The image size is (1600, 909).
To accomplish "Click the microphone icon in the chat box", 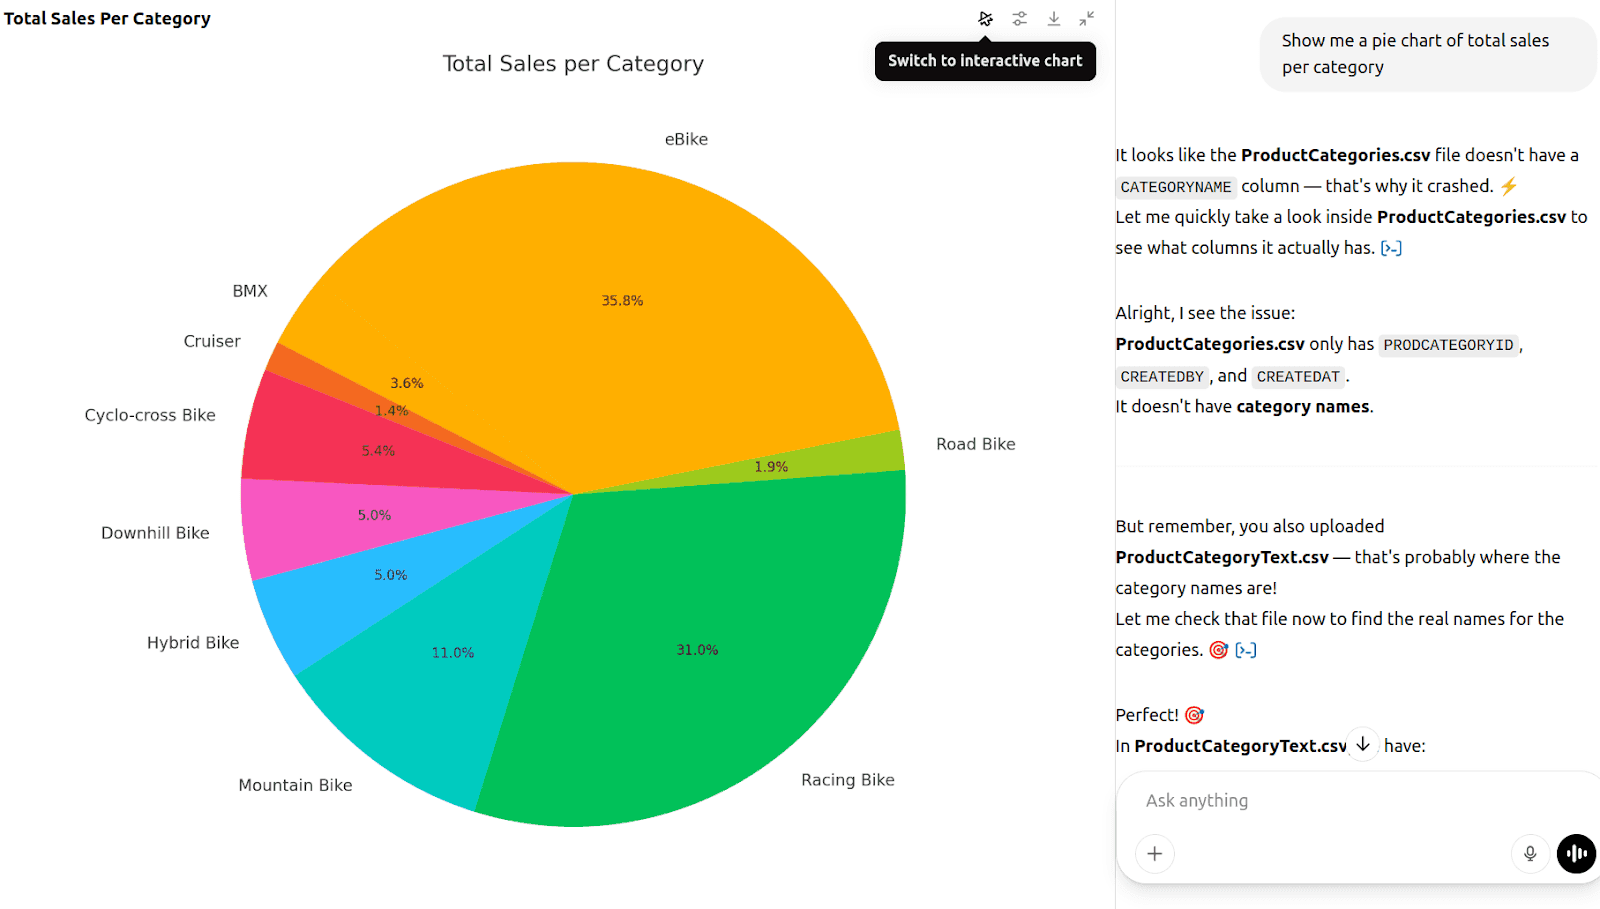I will (1529, 854).
